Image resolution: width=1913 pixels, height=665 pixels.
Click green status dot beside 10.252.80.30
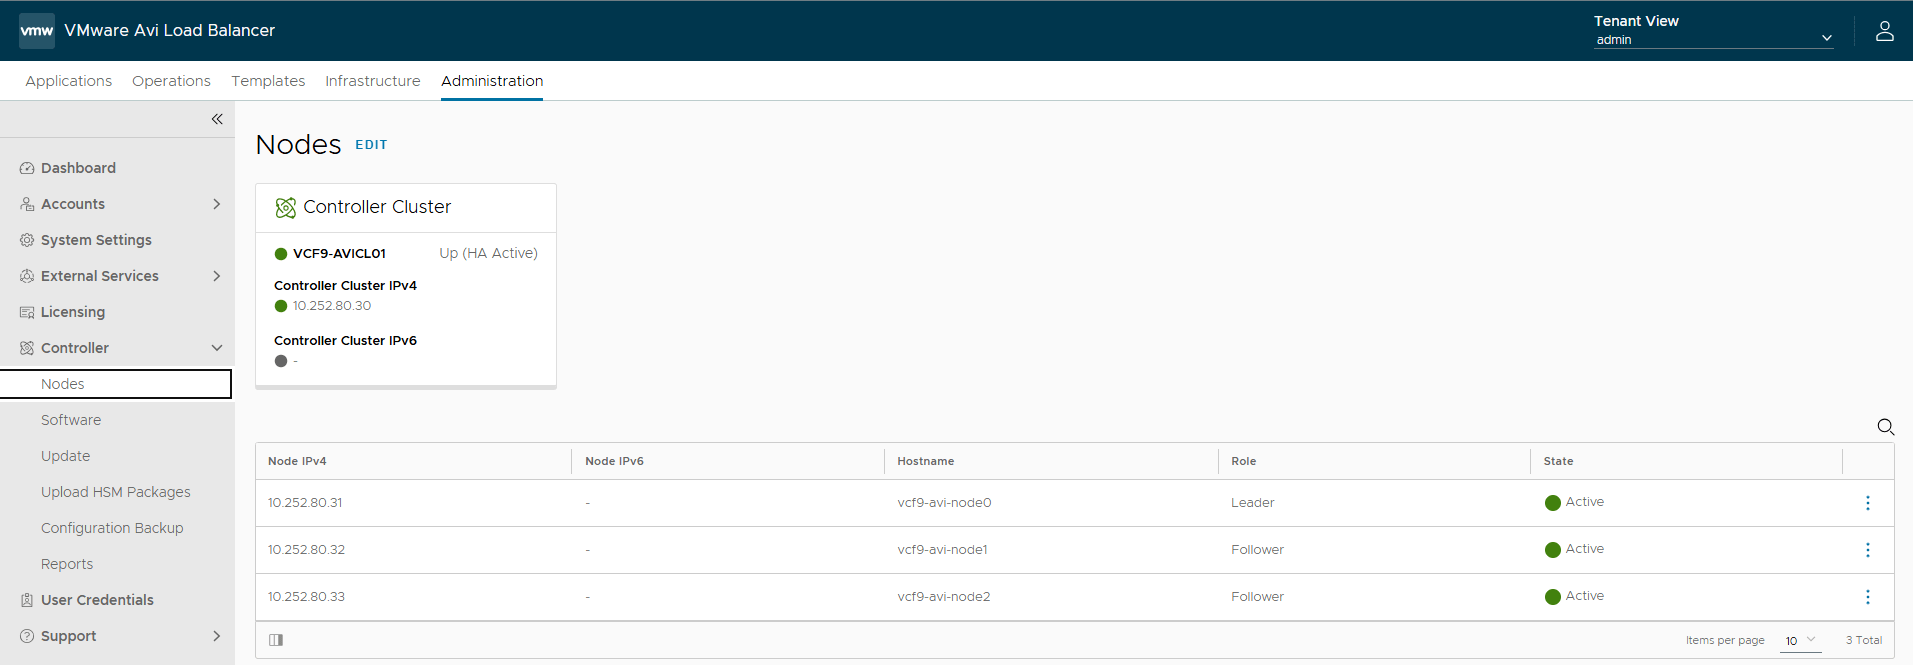[x=281, y=306]
